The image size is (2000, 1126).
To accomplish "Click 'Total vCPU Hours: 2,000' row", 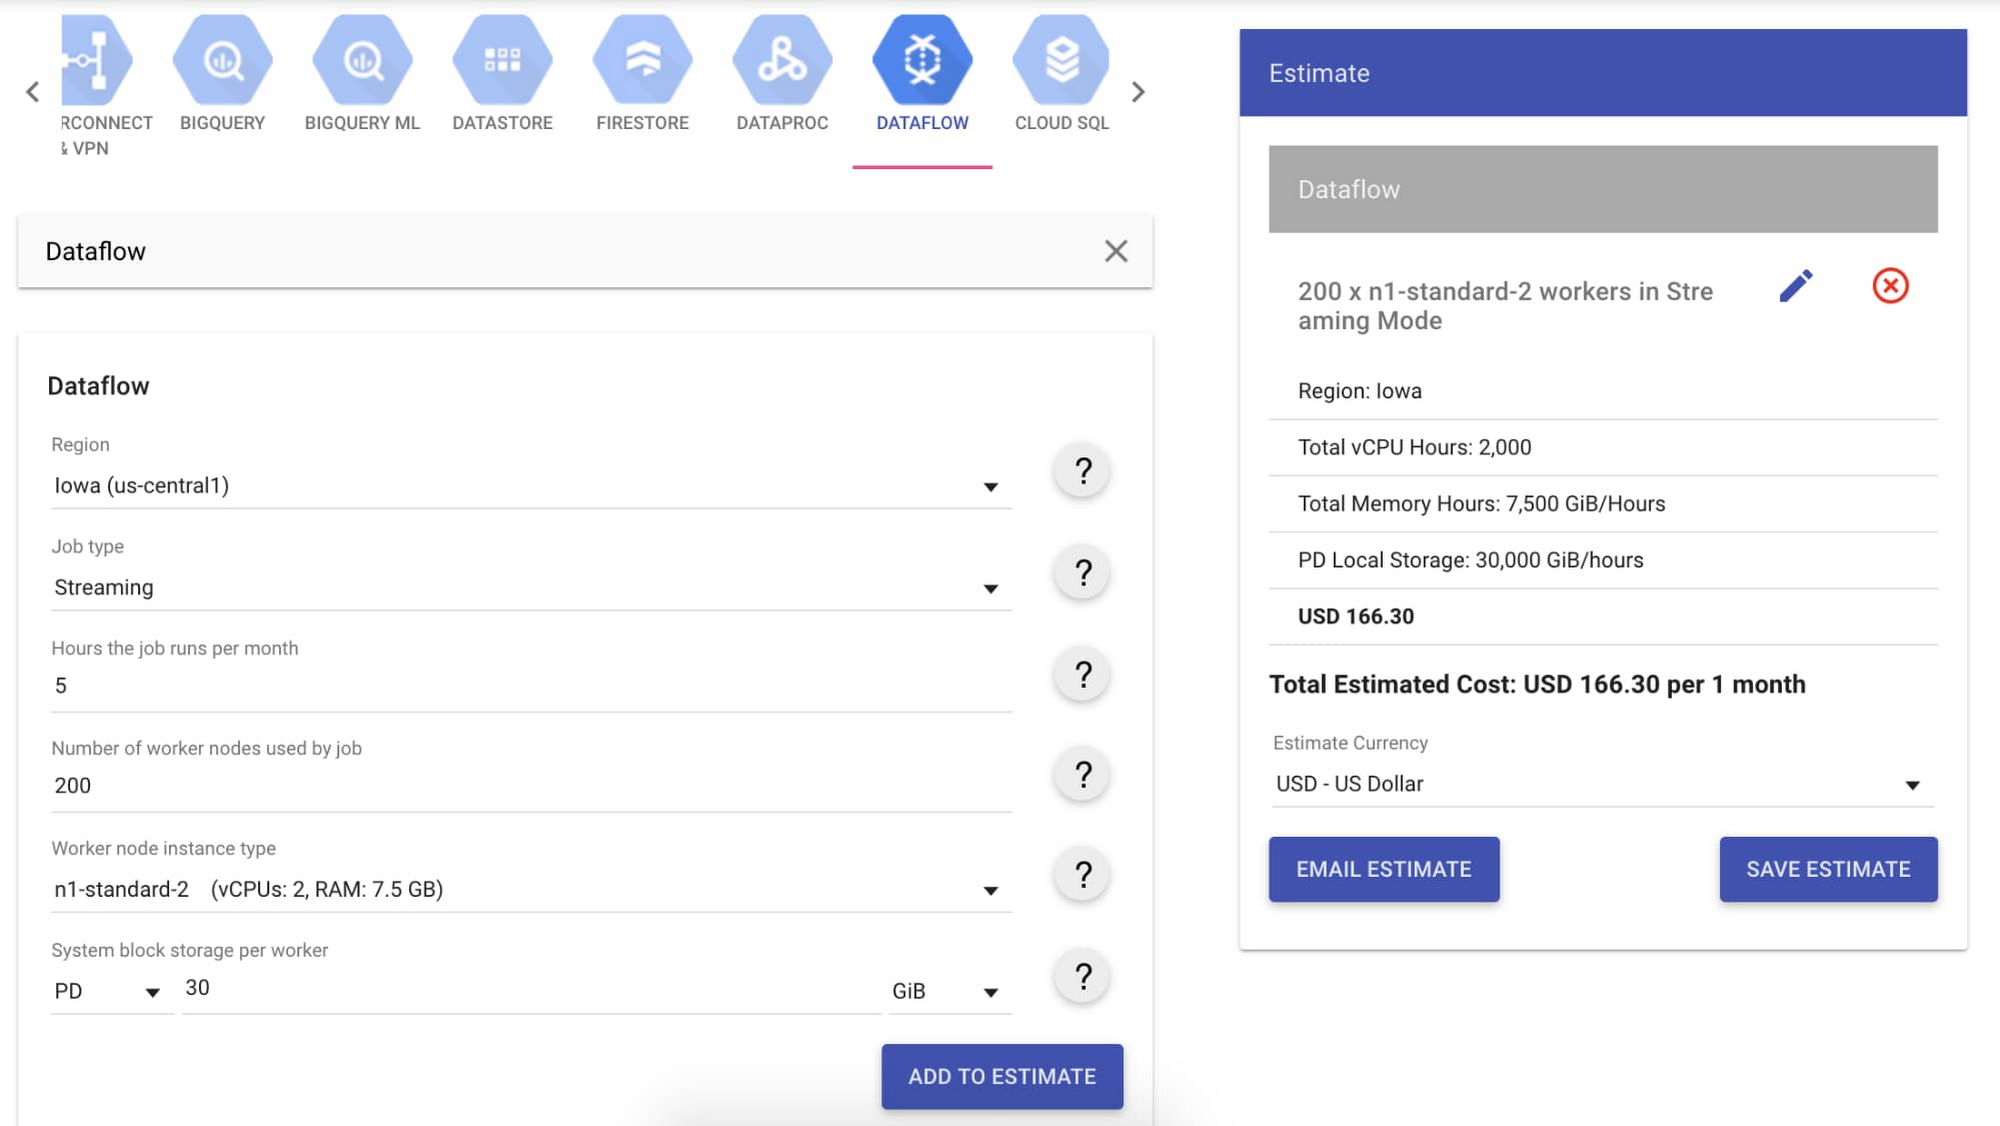I will [x=1603, y=447].
